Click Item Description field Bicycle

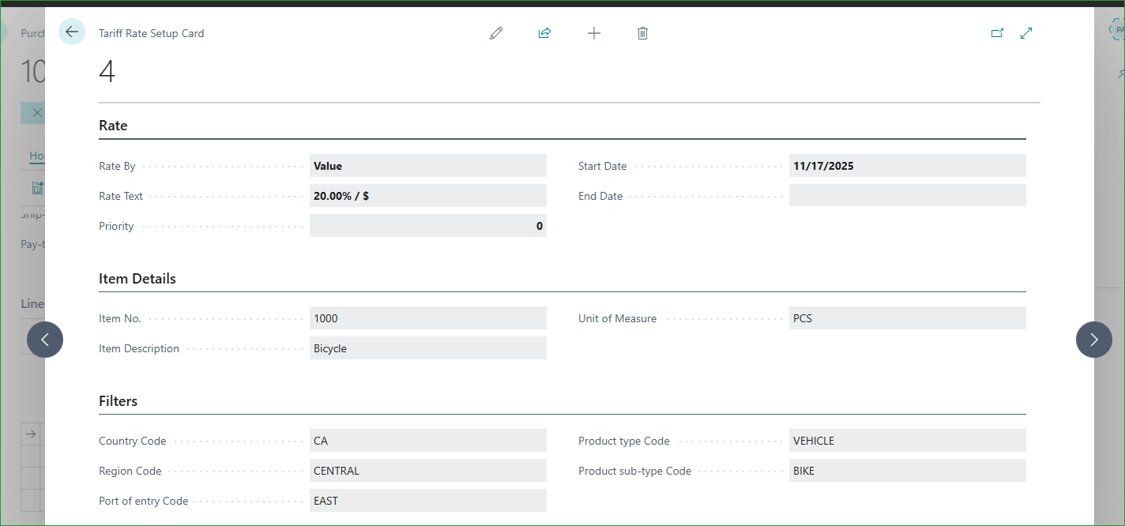tap(428, 348)
